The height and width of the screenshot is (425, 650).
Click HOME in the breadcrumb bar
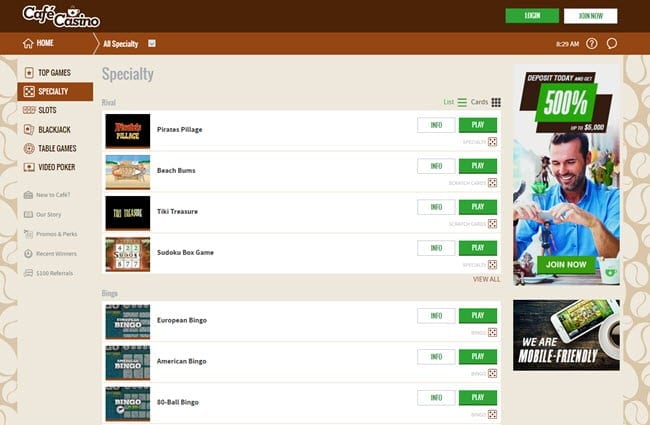coord(45,43)
